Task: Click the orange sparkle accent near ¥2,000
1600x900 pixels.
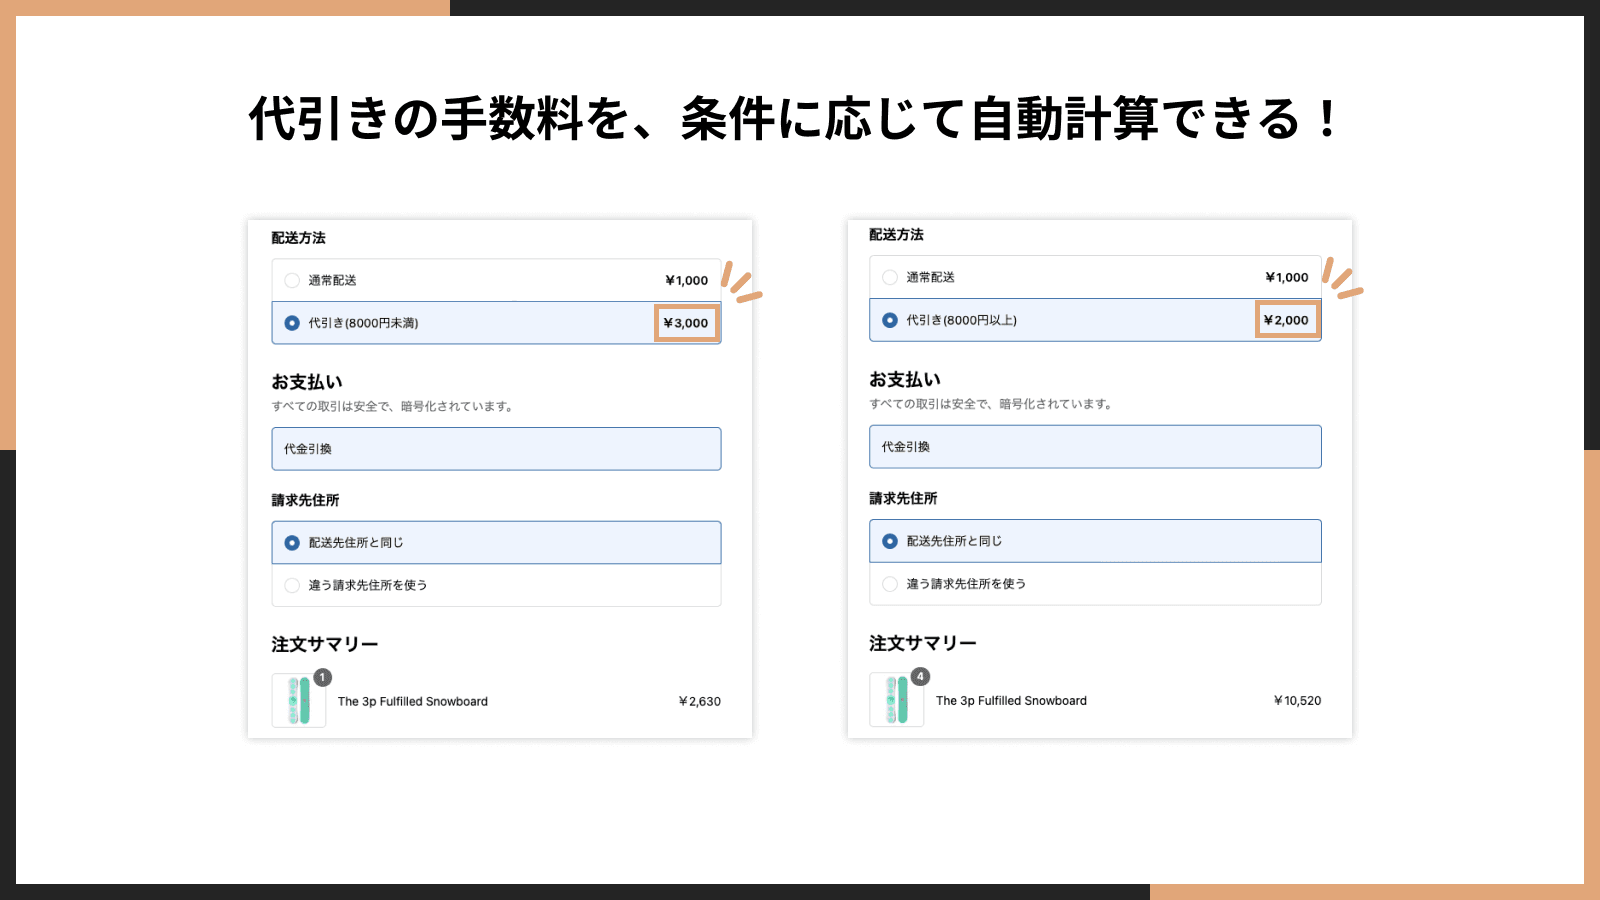Action: pos(1341,279)
